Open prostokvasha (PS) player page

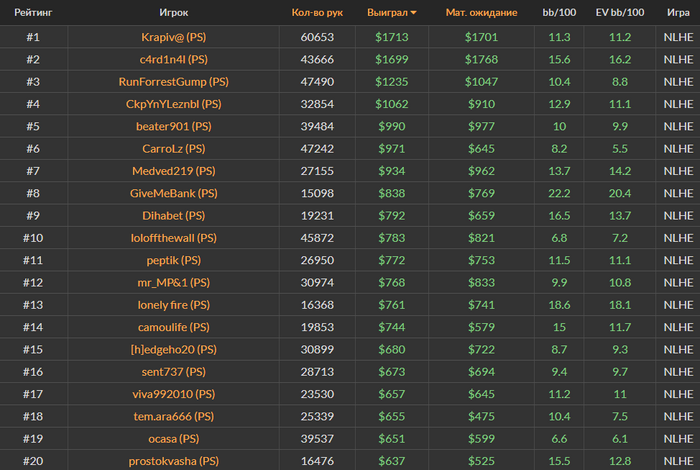pyautogui.click(x=174, y=461)
